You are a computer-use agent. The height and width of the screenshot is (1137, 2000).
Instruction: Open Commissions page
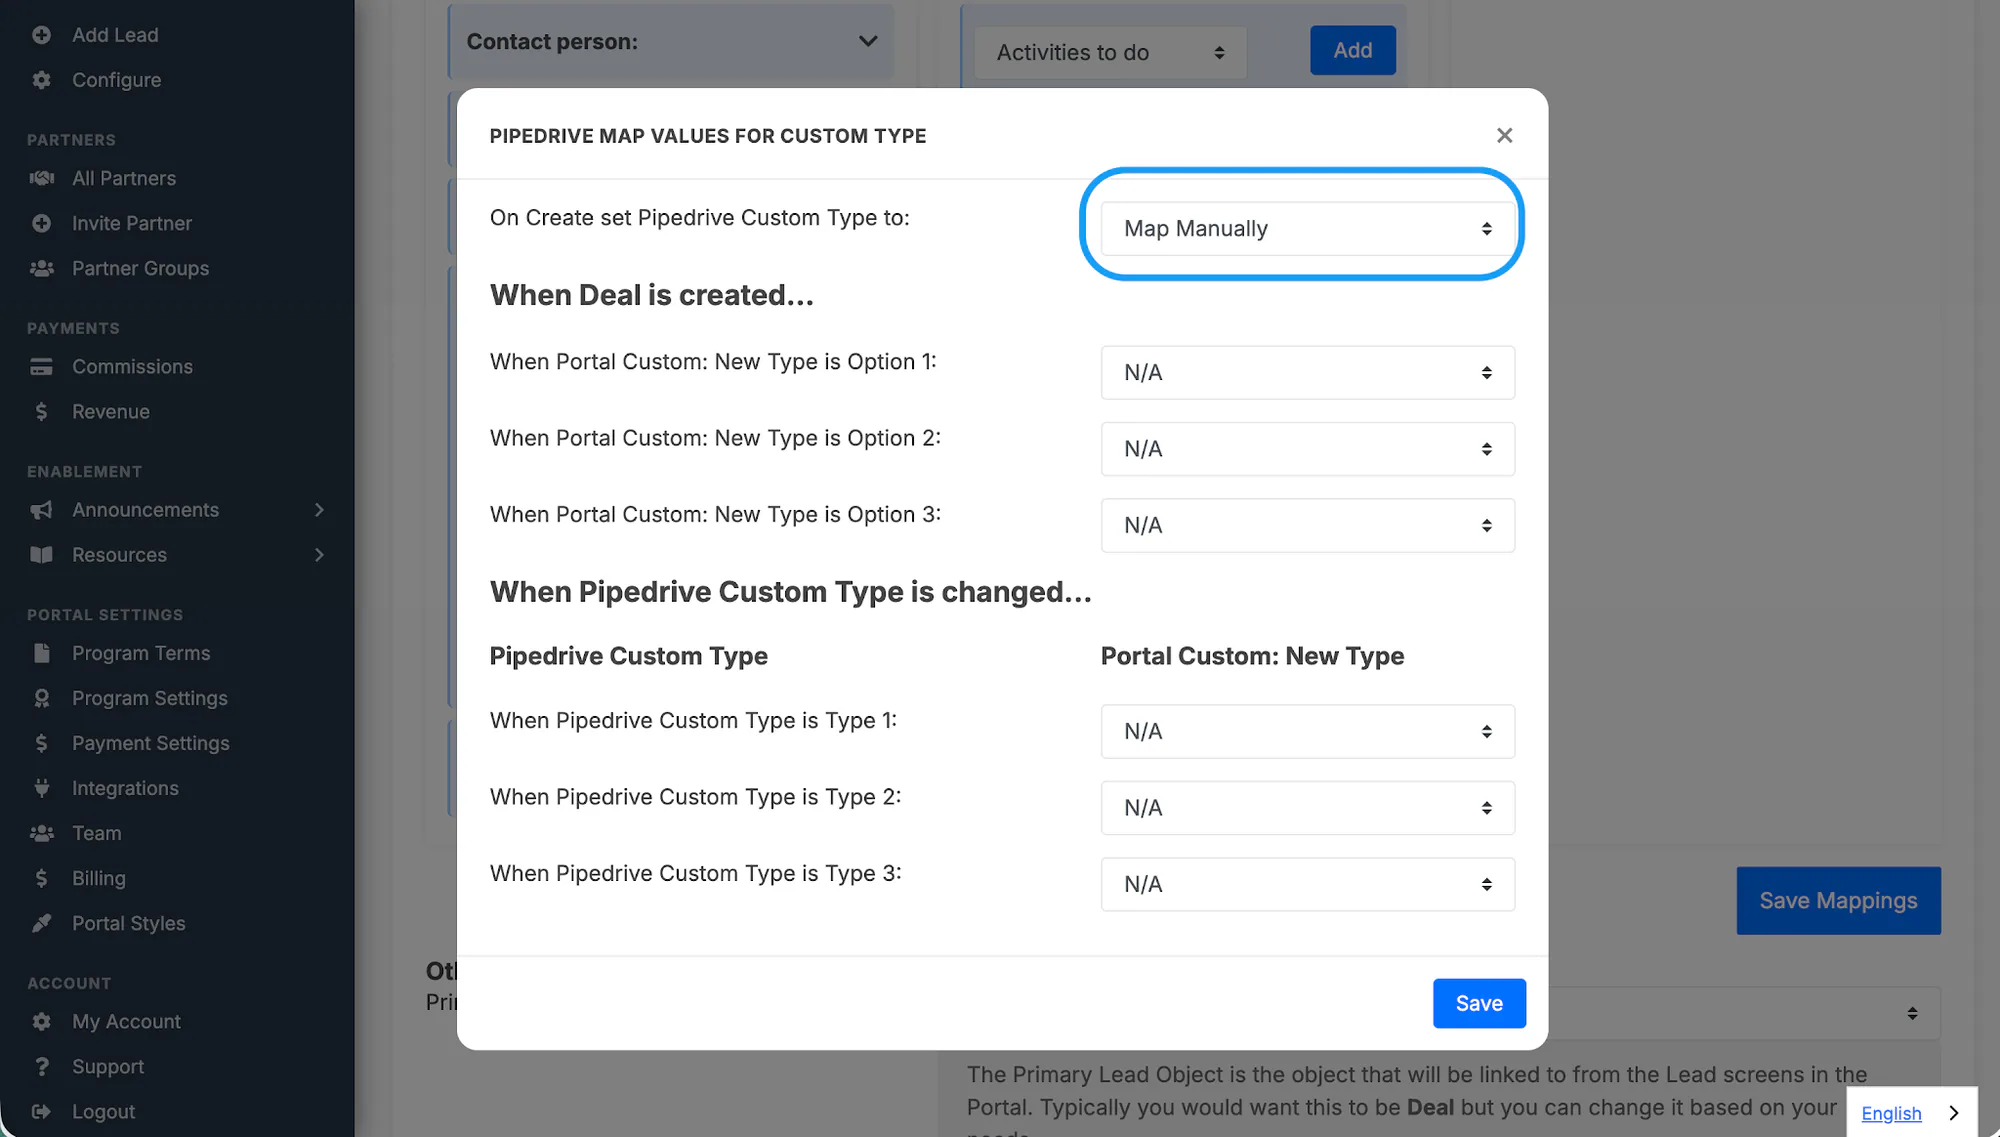tap(132, 367)
